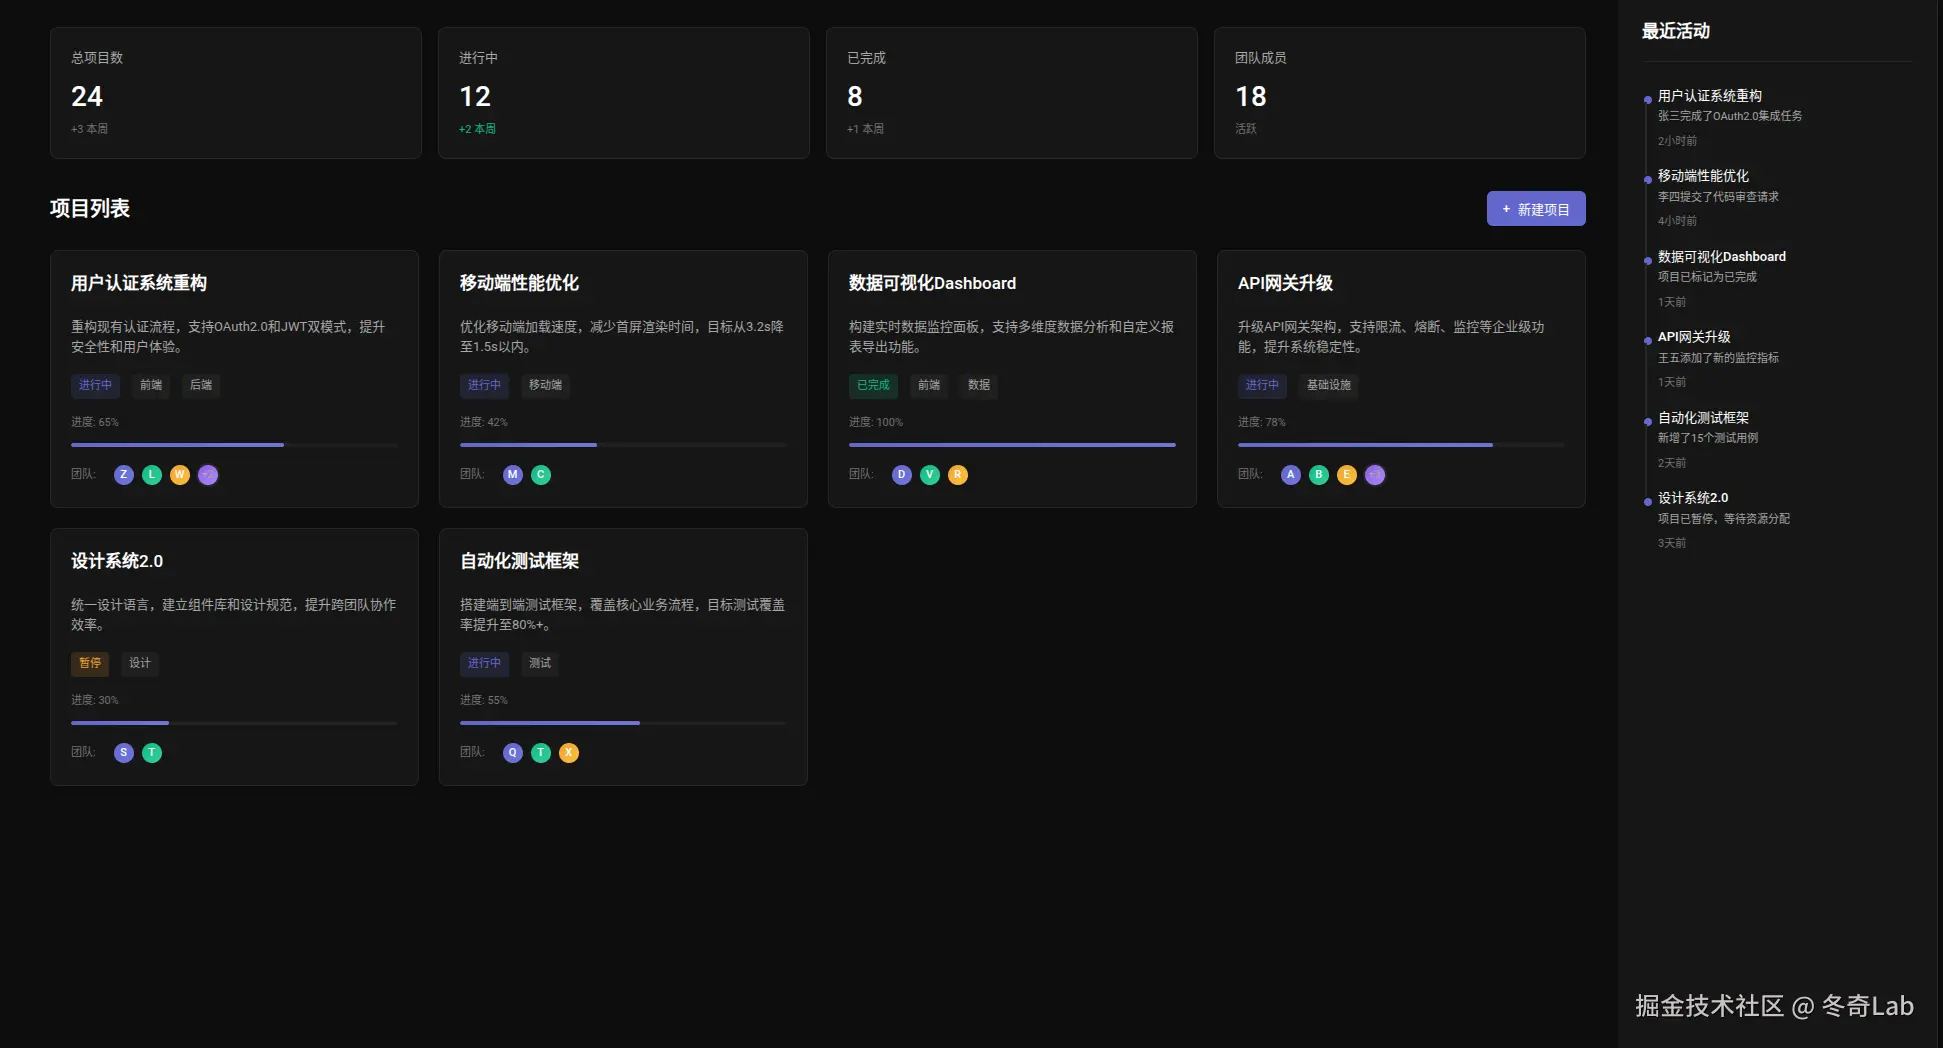This screenshot has width=1943, height=1048.
Task: Open the 总项目数 24 stat card
Action: tap(236, 93)
